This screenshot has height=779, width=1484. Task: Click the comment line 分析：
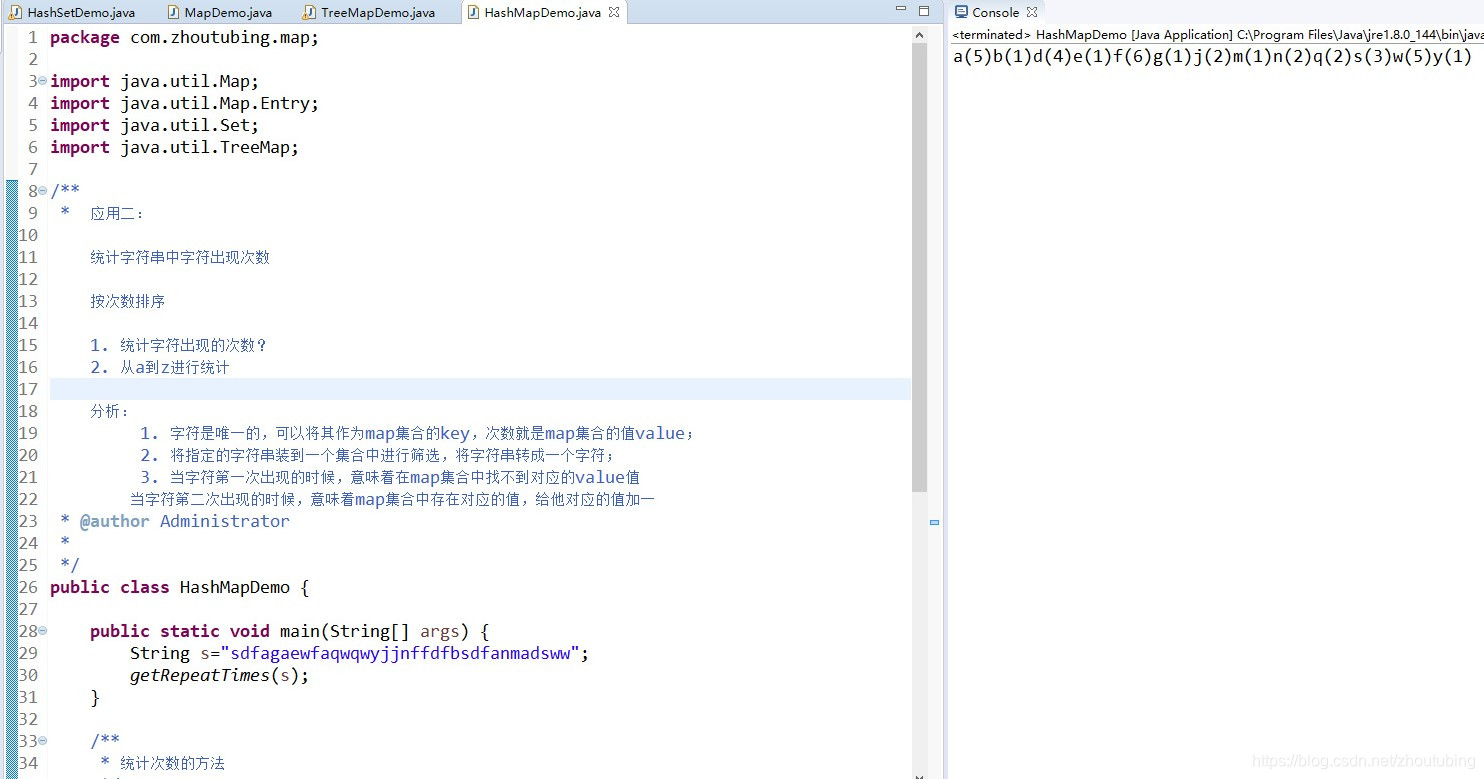[x=110, y=411]
